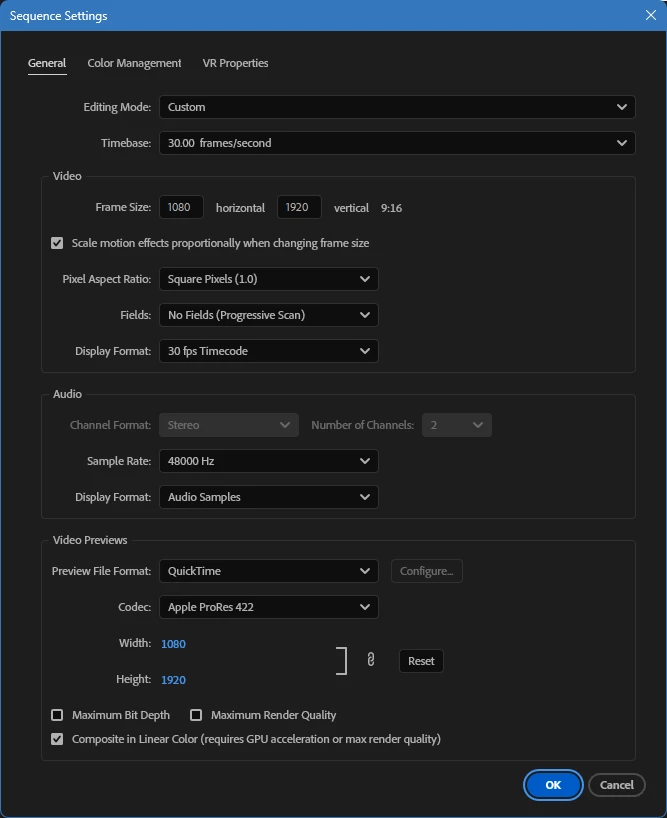Click the Timebase label
The height and width of the screenshot is (818, 667).
click(126, 143)
